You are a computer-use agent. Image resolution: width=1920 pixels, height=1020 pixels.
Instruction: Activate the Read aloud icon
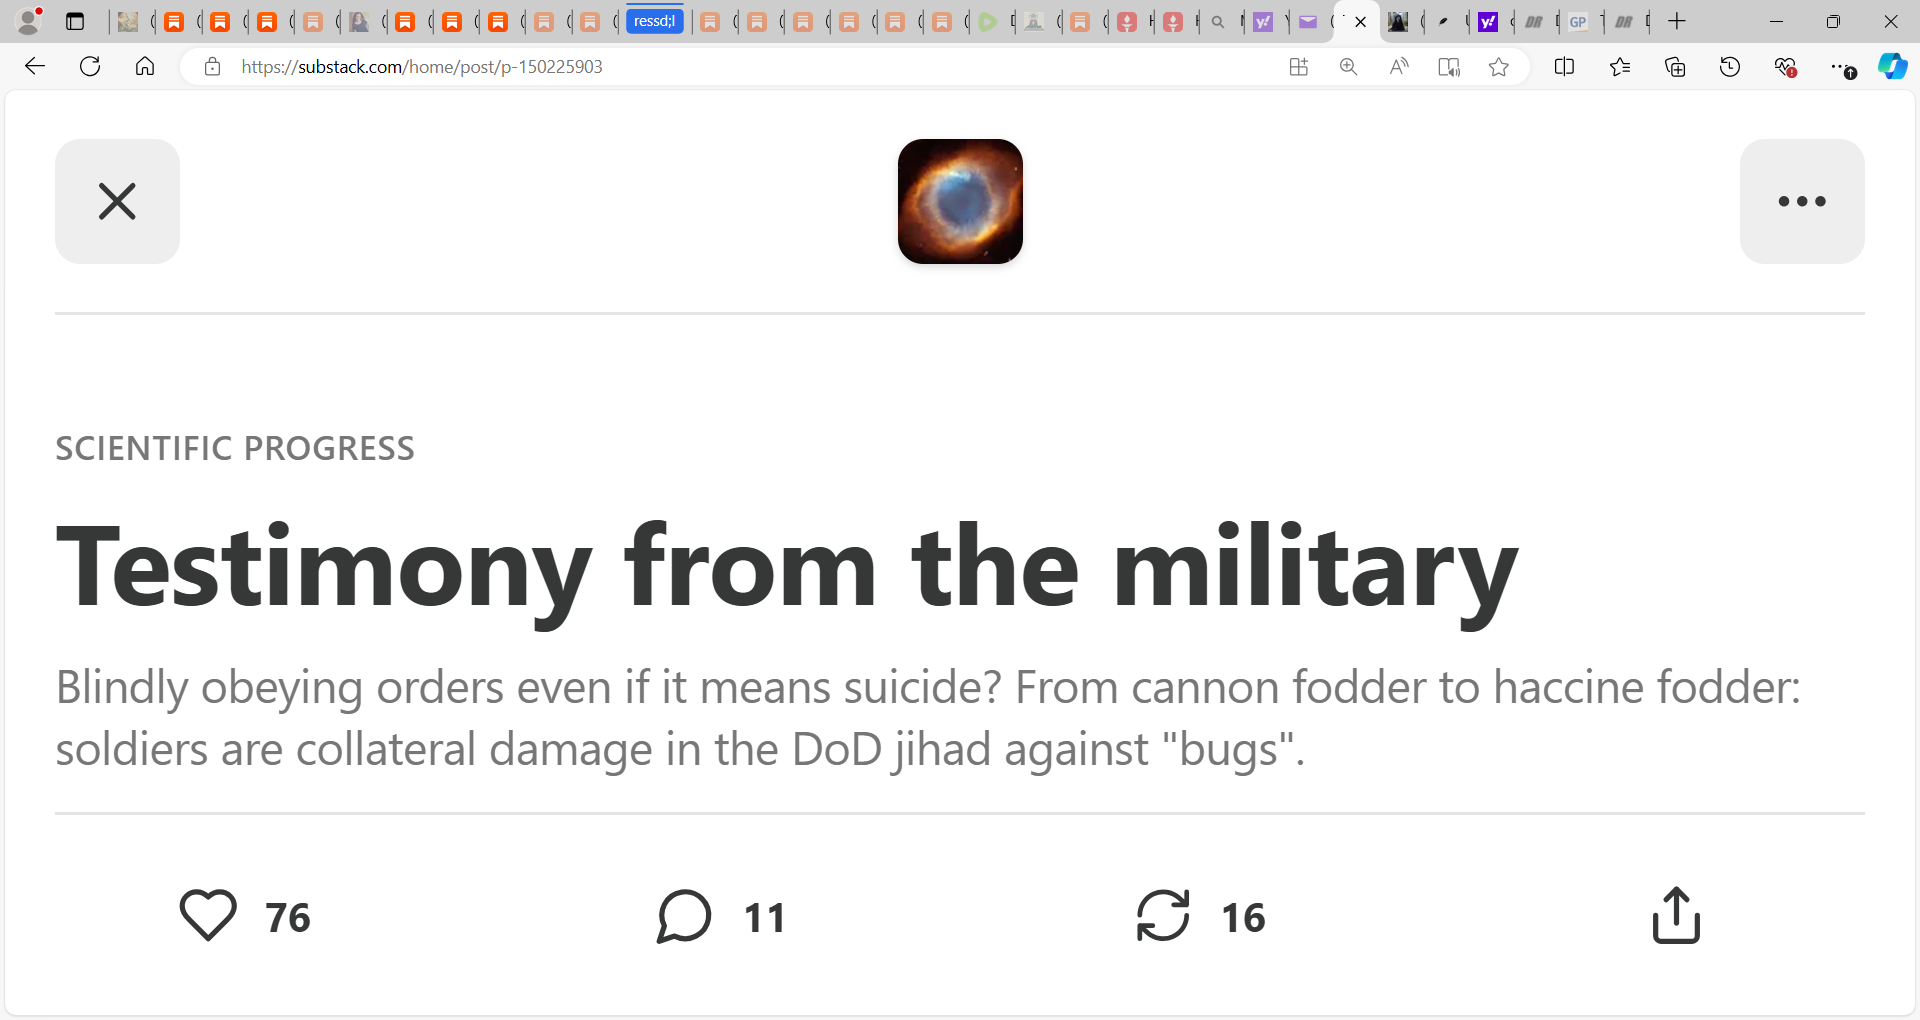tap(1398, 67)
